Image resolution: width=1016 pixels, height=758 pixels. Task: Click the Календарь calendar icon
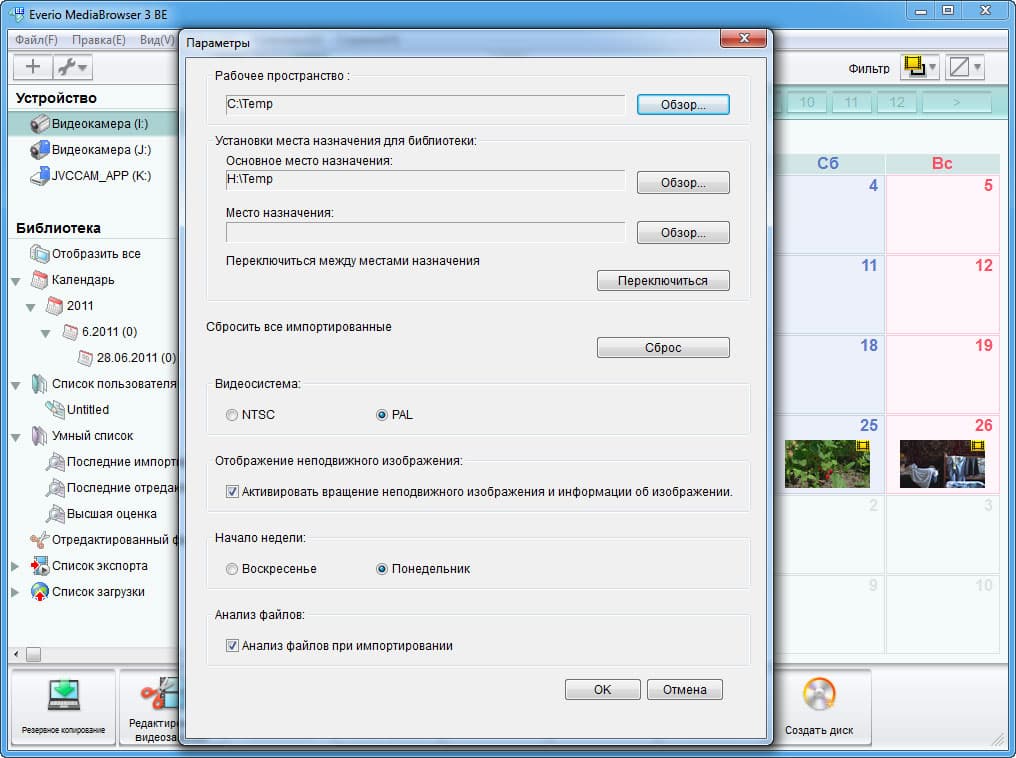tap(40, 280)
